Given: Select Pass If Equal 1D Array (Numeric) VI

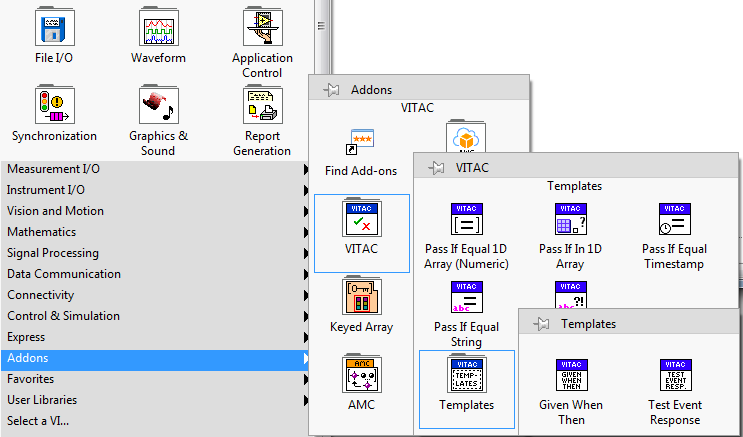Looking at the screenshot, I should coord(467,219).
